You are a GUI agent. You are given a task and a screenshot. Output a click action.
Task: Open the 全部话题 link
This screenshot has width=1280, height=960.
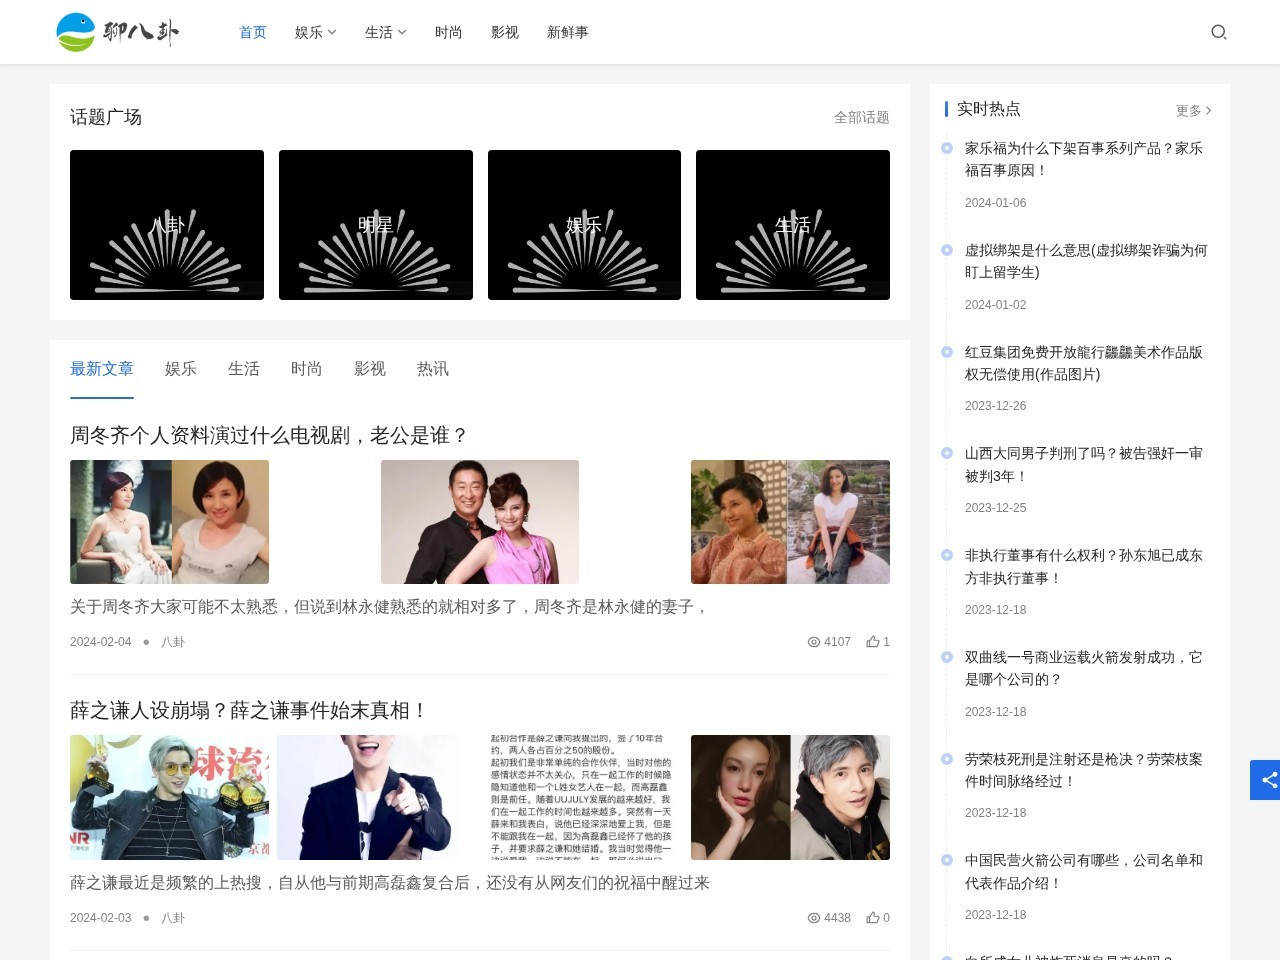[861, 117]
